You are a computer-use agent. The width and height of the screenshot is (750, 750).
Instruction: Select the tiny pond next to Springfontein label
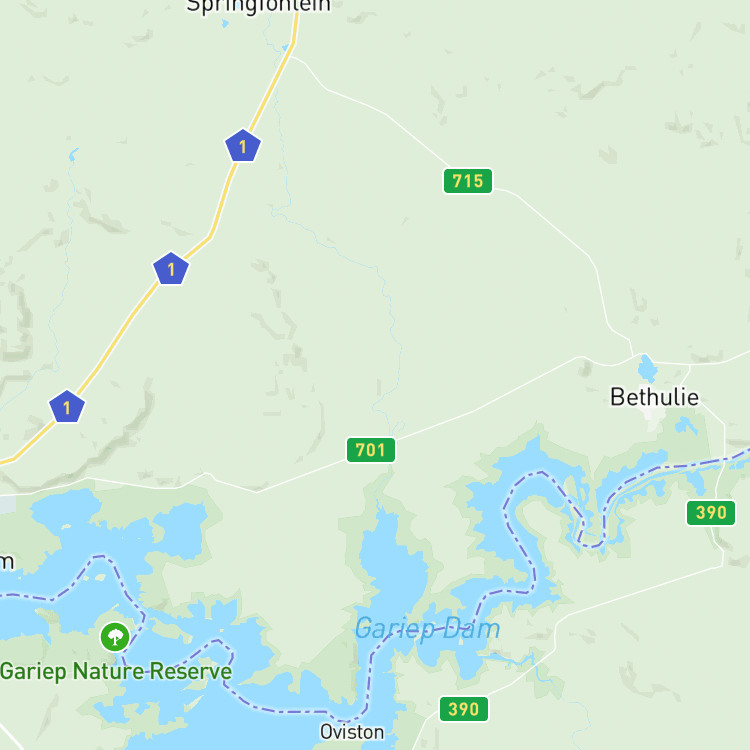tap(225, 23)
